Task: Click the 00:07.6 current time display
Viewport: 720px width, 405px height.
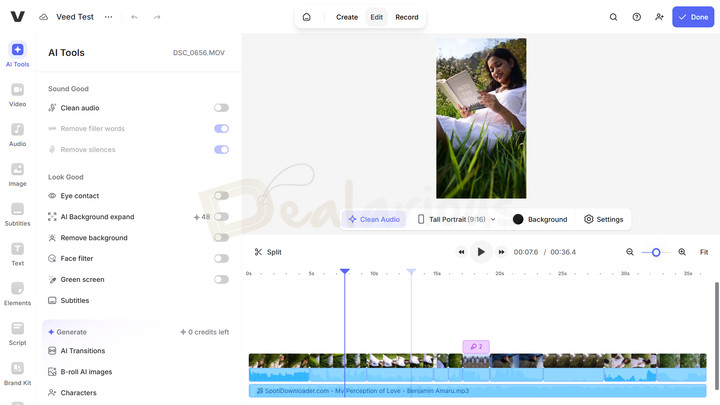Action: coord(526,252)
